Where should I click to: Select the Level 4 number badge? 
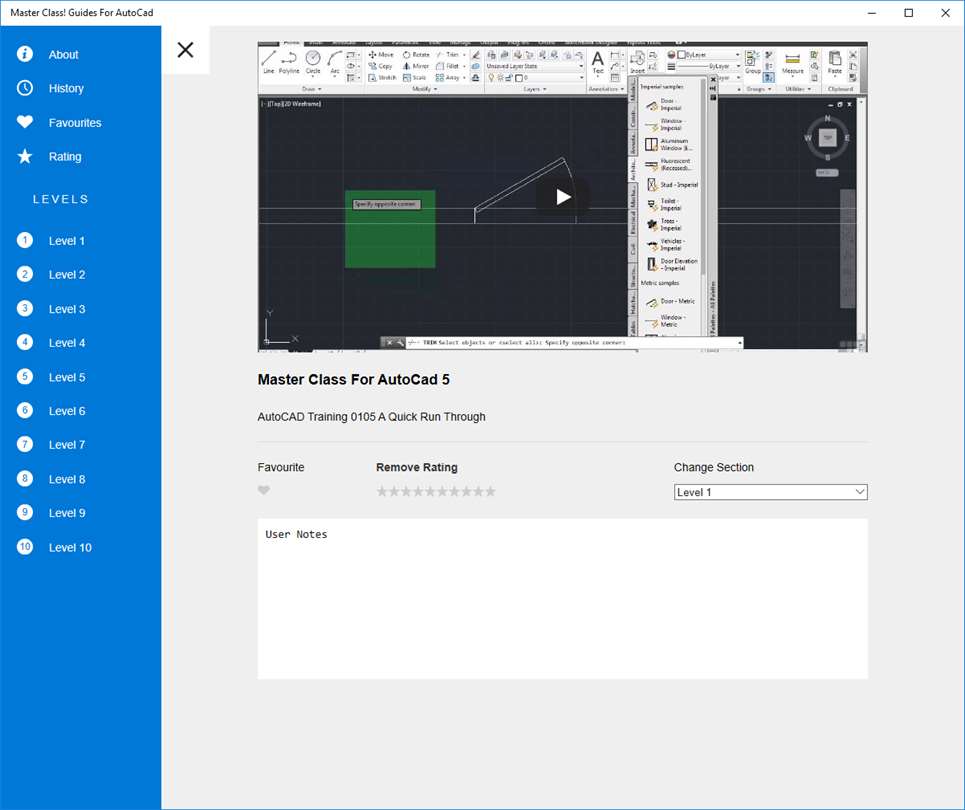coord(25,342)
